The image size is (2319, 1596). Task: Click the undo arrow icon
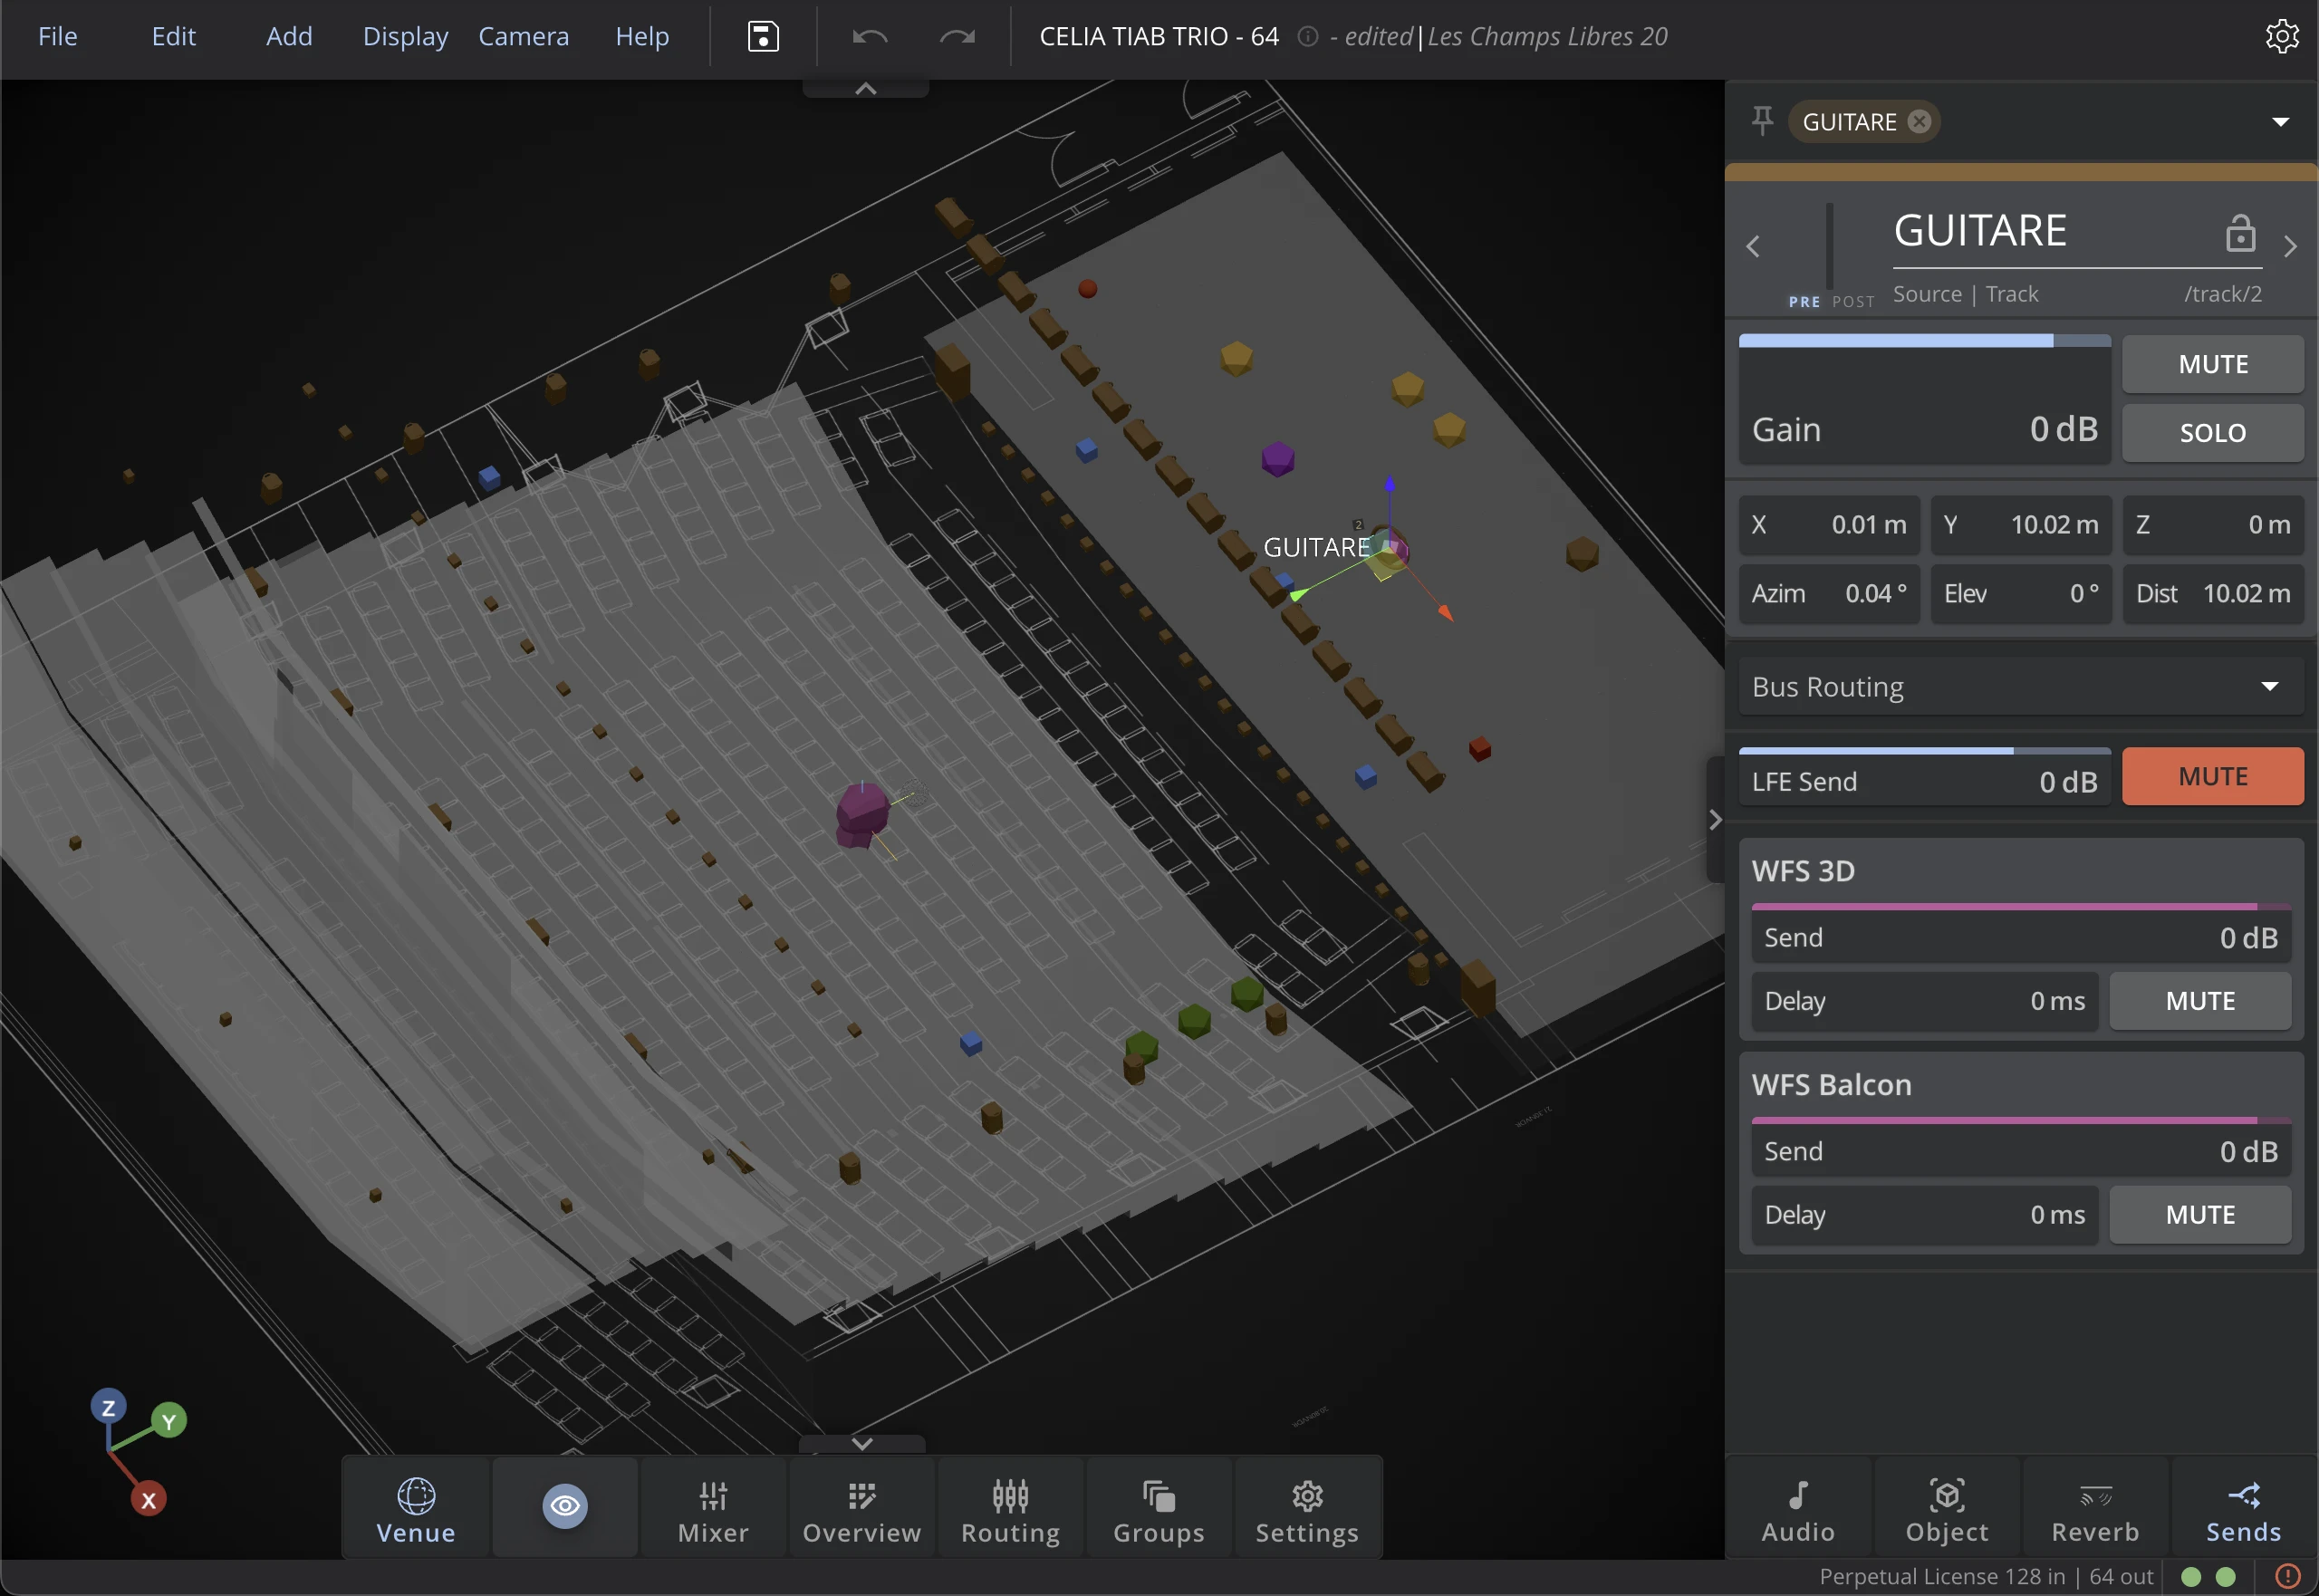(x=870, y=37)
